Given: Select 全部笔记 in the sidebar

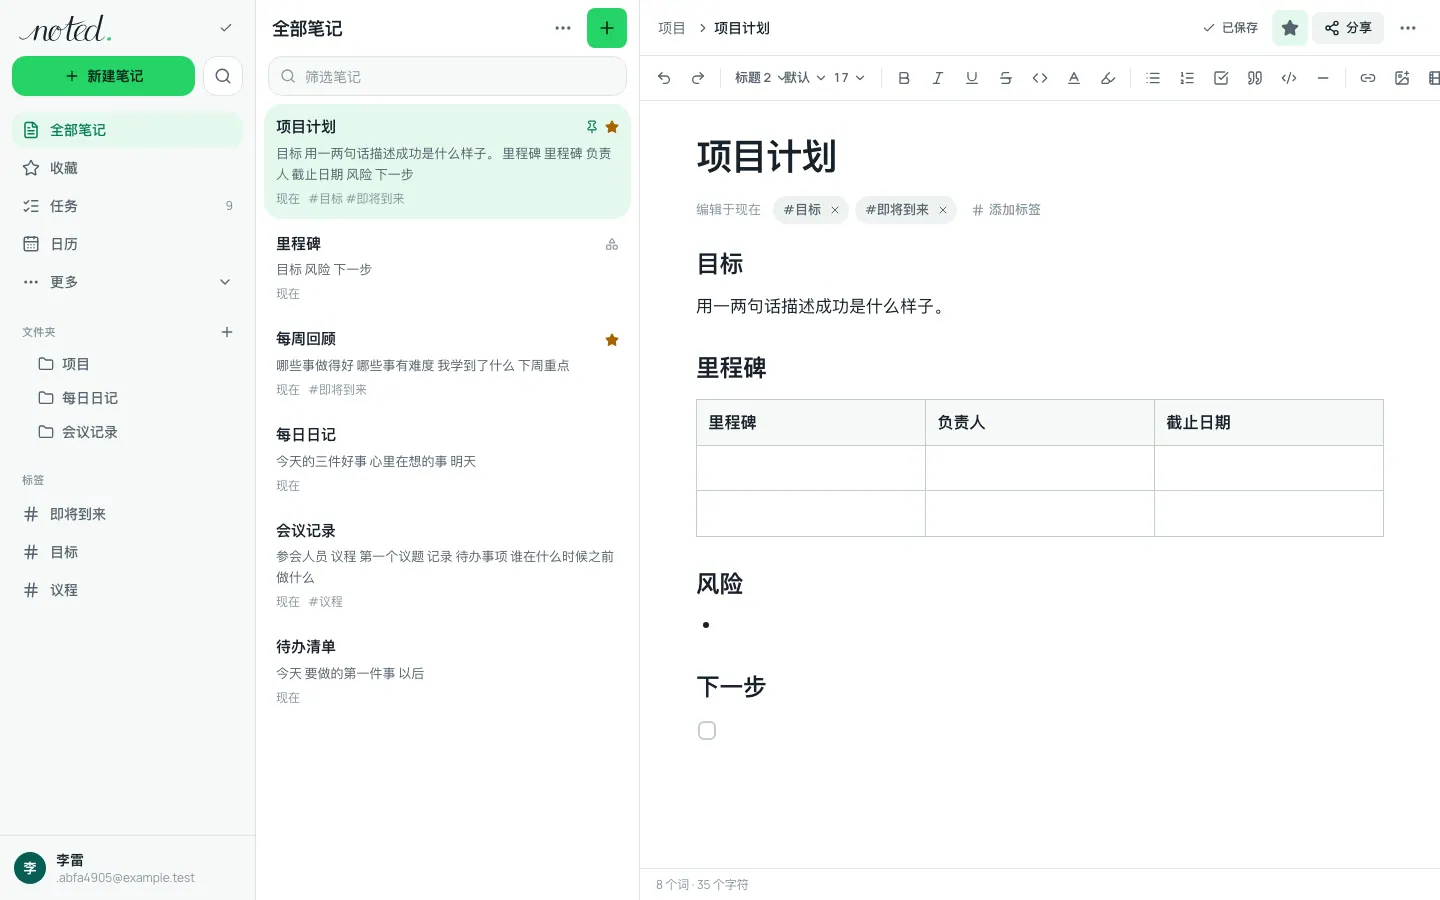Looking at the screenshot, I should (127, 130).
